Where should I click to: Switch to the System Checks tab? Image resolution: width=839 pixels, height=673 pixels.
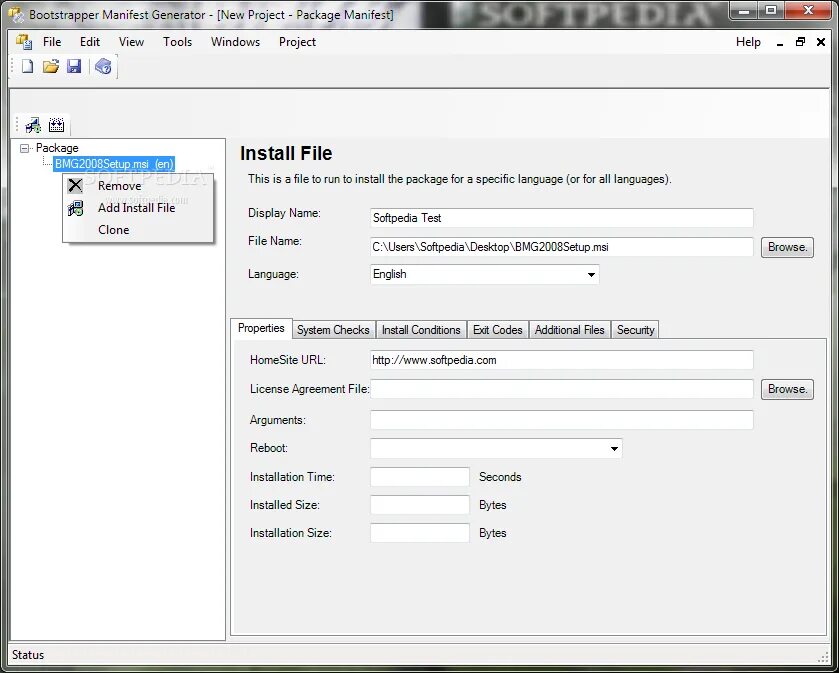(333, 330)
